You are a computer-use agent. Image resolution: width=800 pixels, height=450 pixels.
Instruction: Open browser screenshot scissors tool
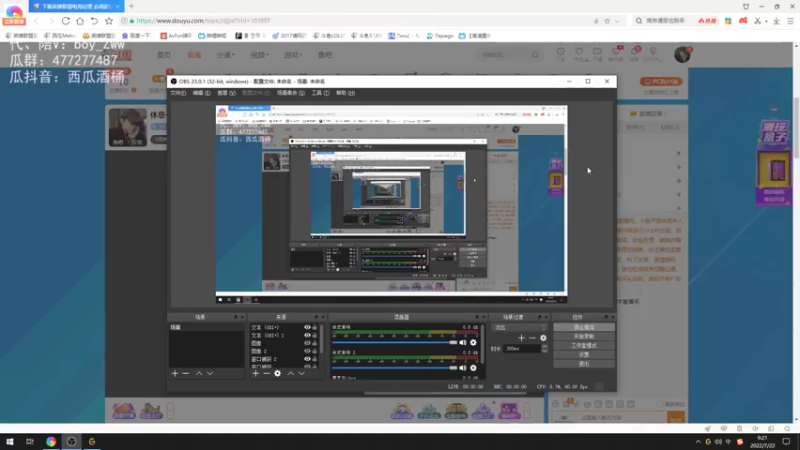(758, 21)
